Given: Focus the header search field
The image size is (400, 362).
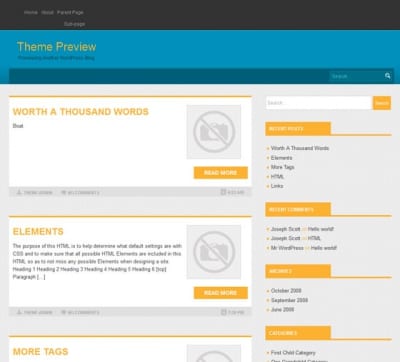Looking at the screenshot, I should coord(357,76).
